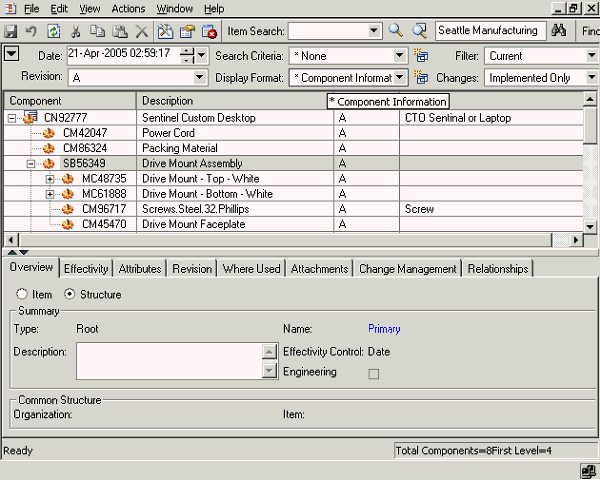Viewport: 600px width, 480px height.
Task: Click the component icon for CM86324
Action: tap(49, 148)
